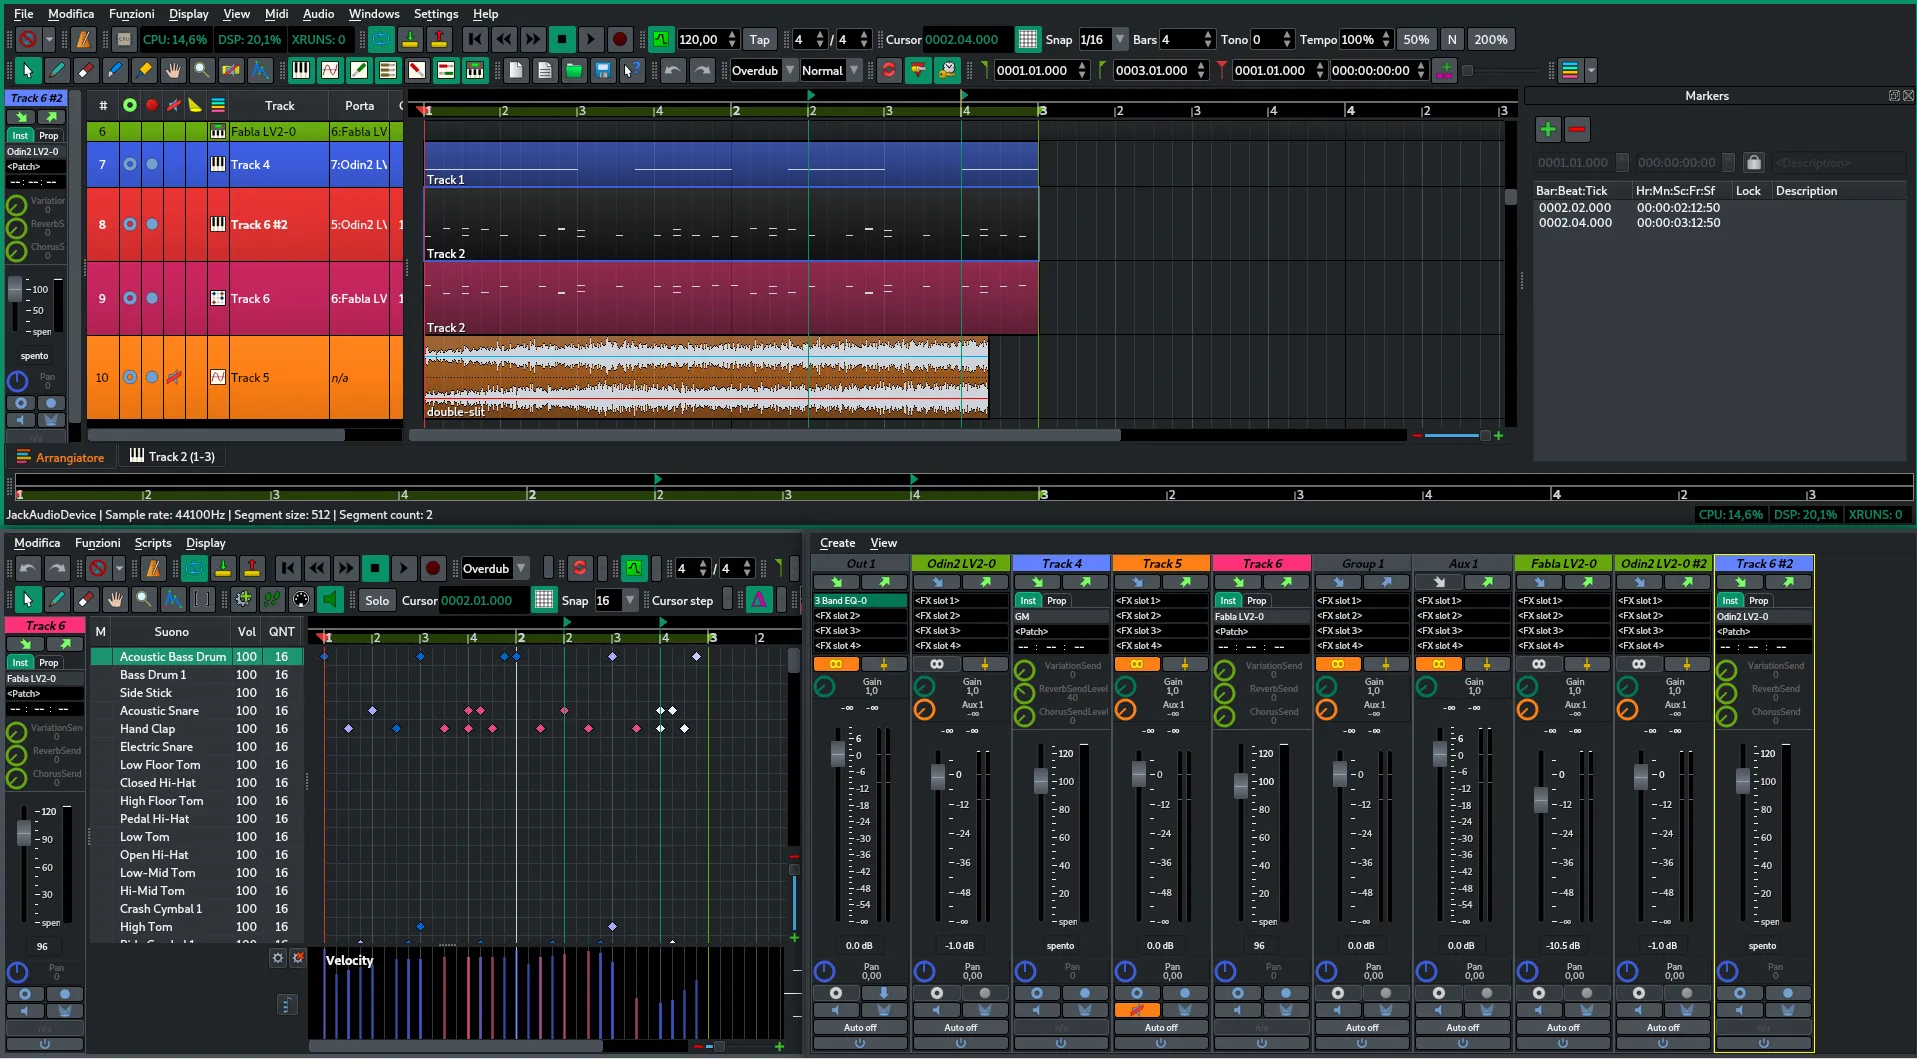This screenshot has width=1917, height=1059.
Task: Open the Windows menu
Action: pos(374,14)
